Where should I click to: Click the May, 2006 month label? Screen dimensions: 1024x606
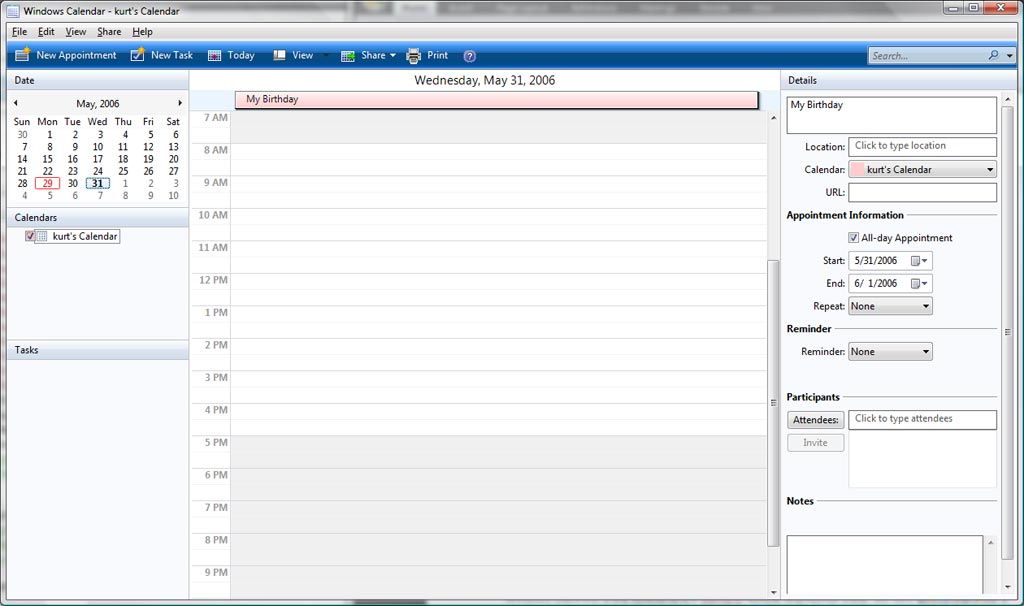point(97,103)
